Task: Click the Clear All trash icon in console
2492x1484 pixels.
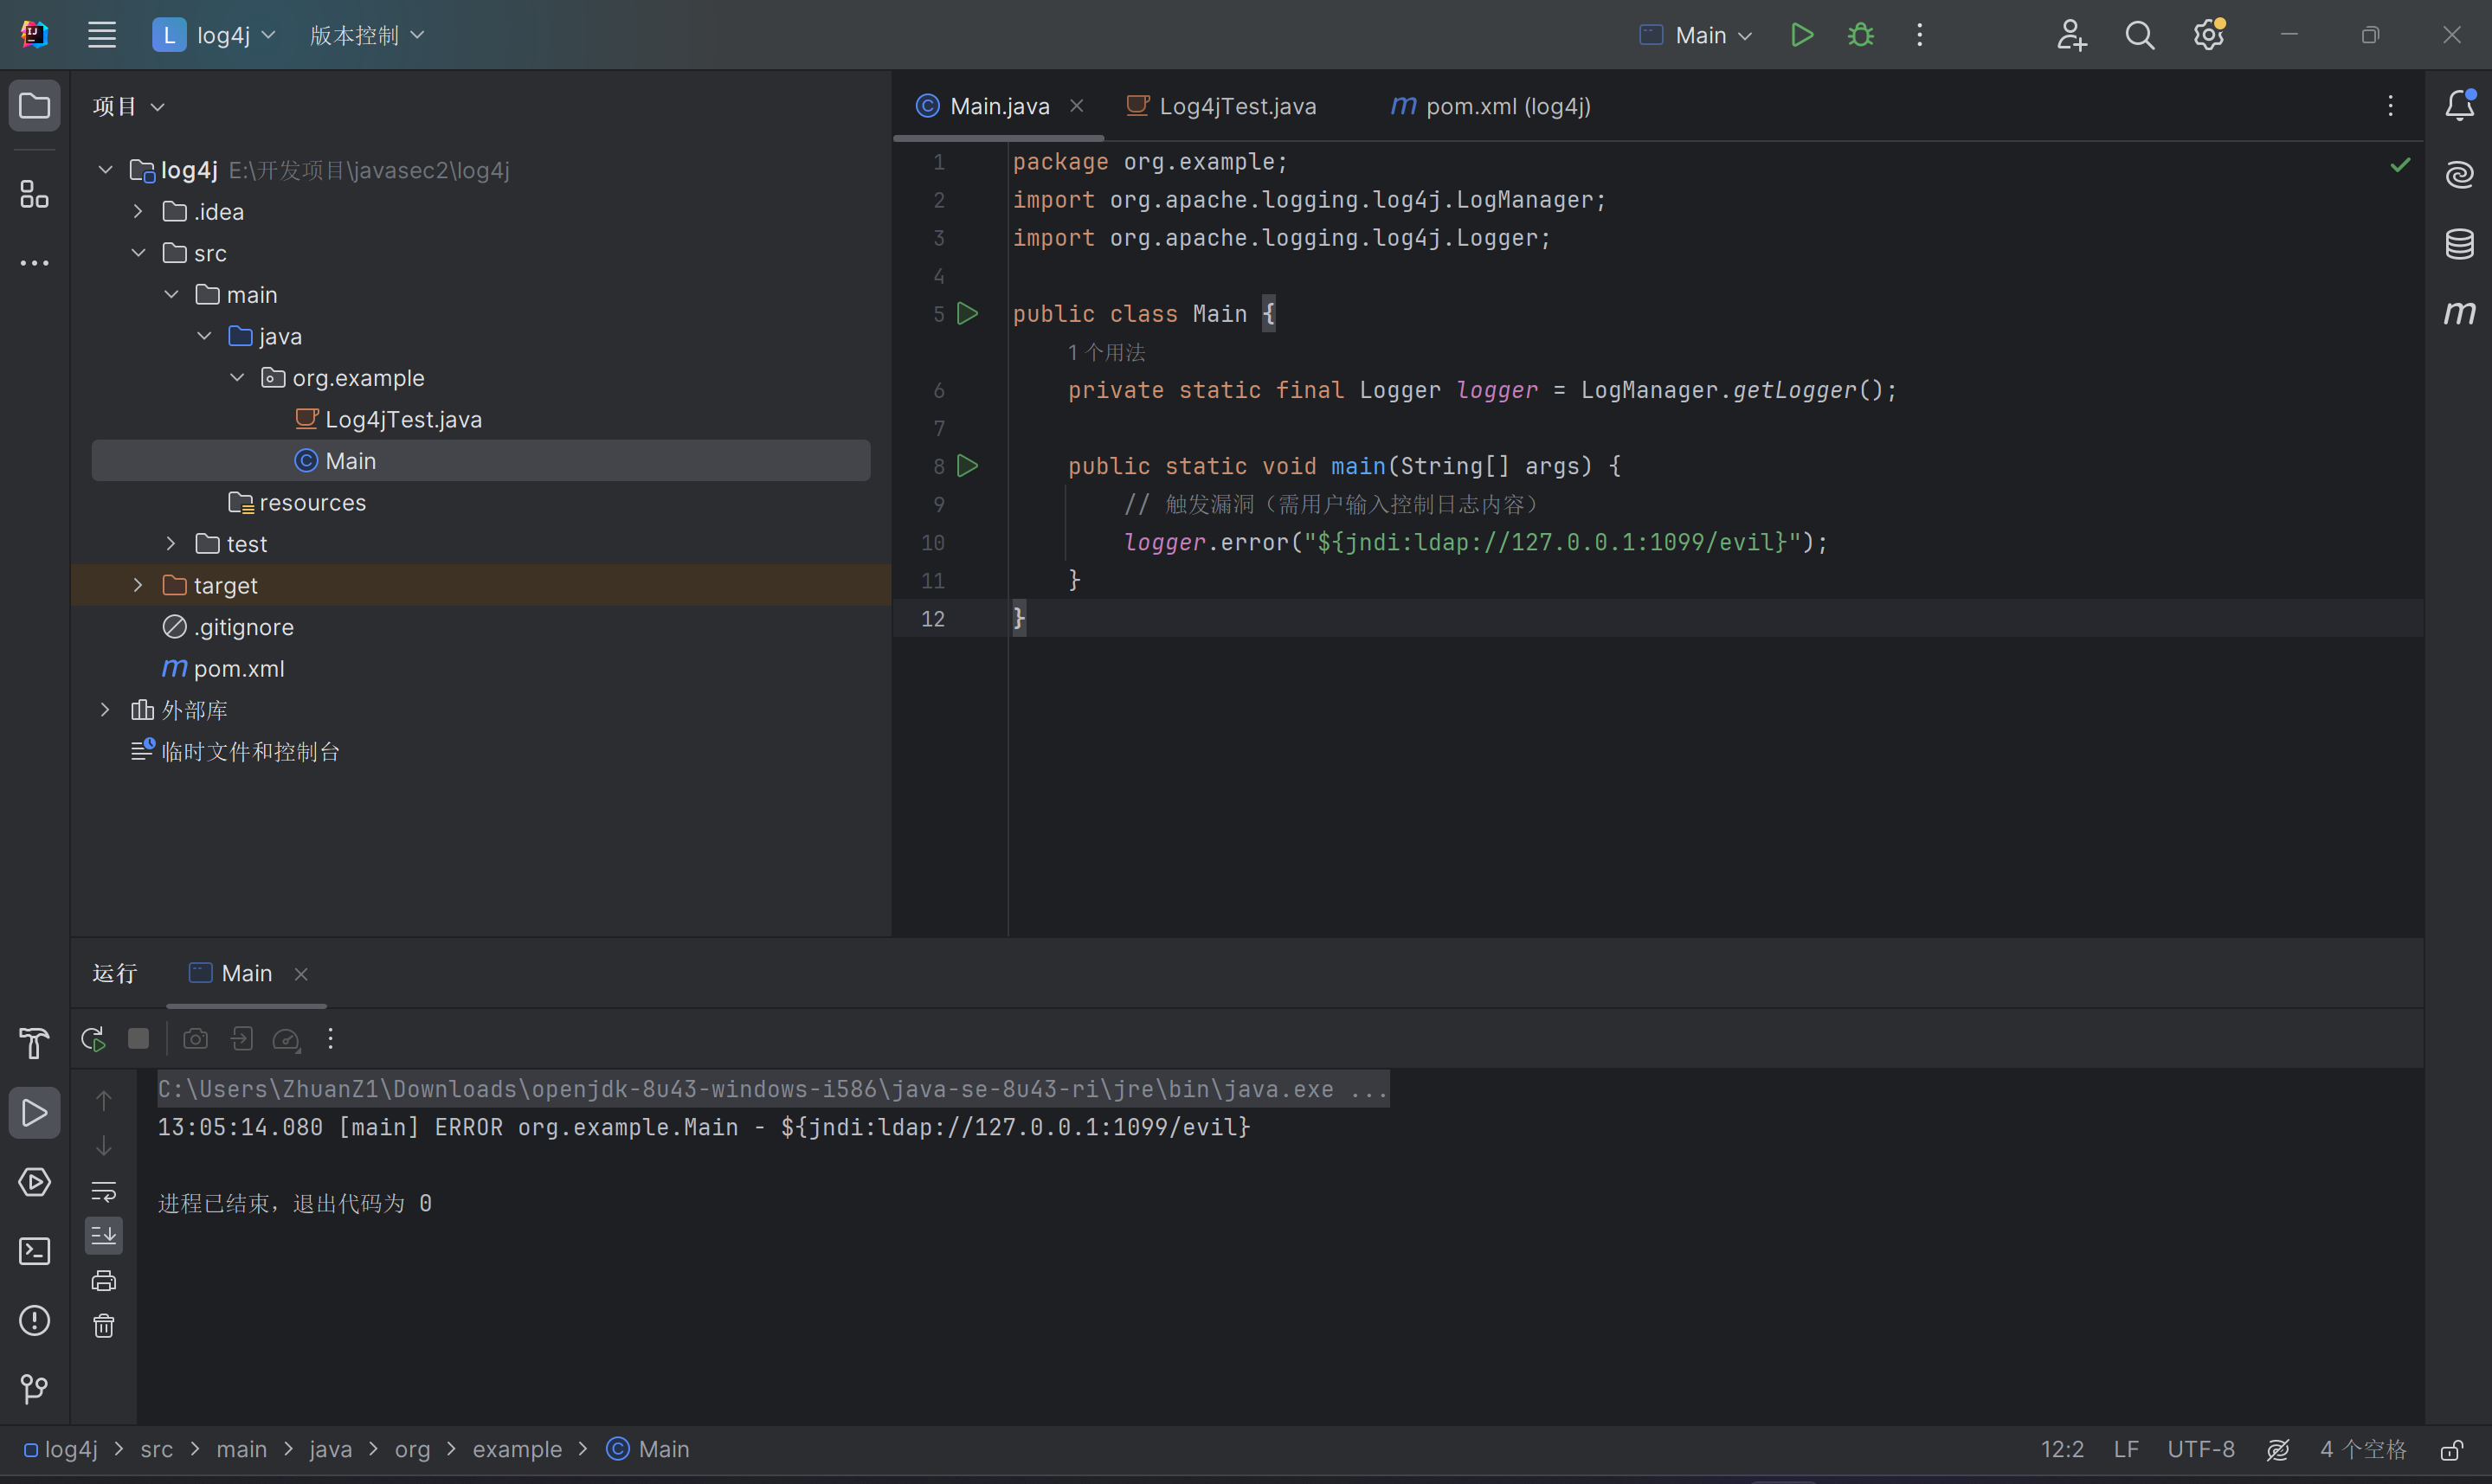Action: (x=104, y=1326)
